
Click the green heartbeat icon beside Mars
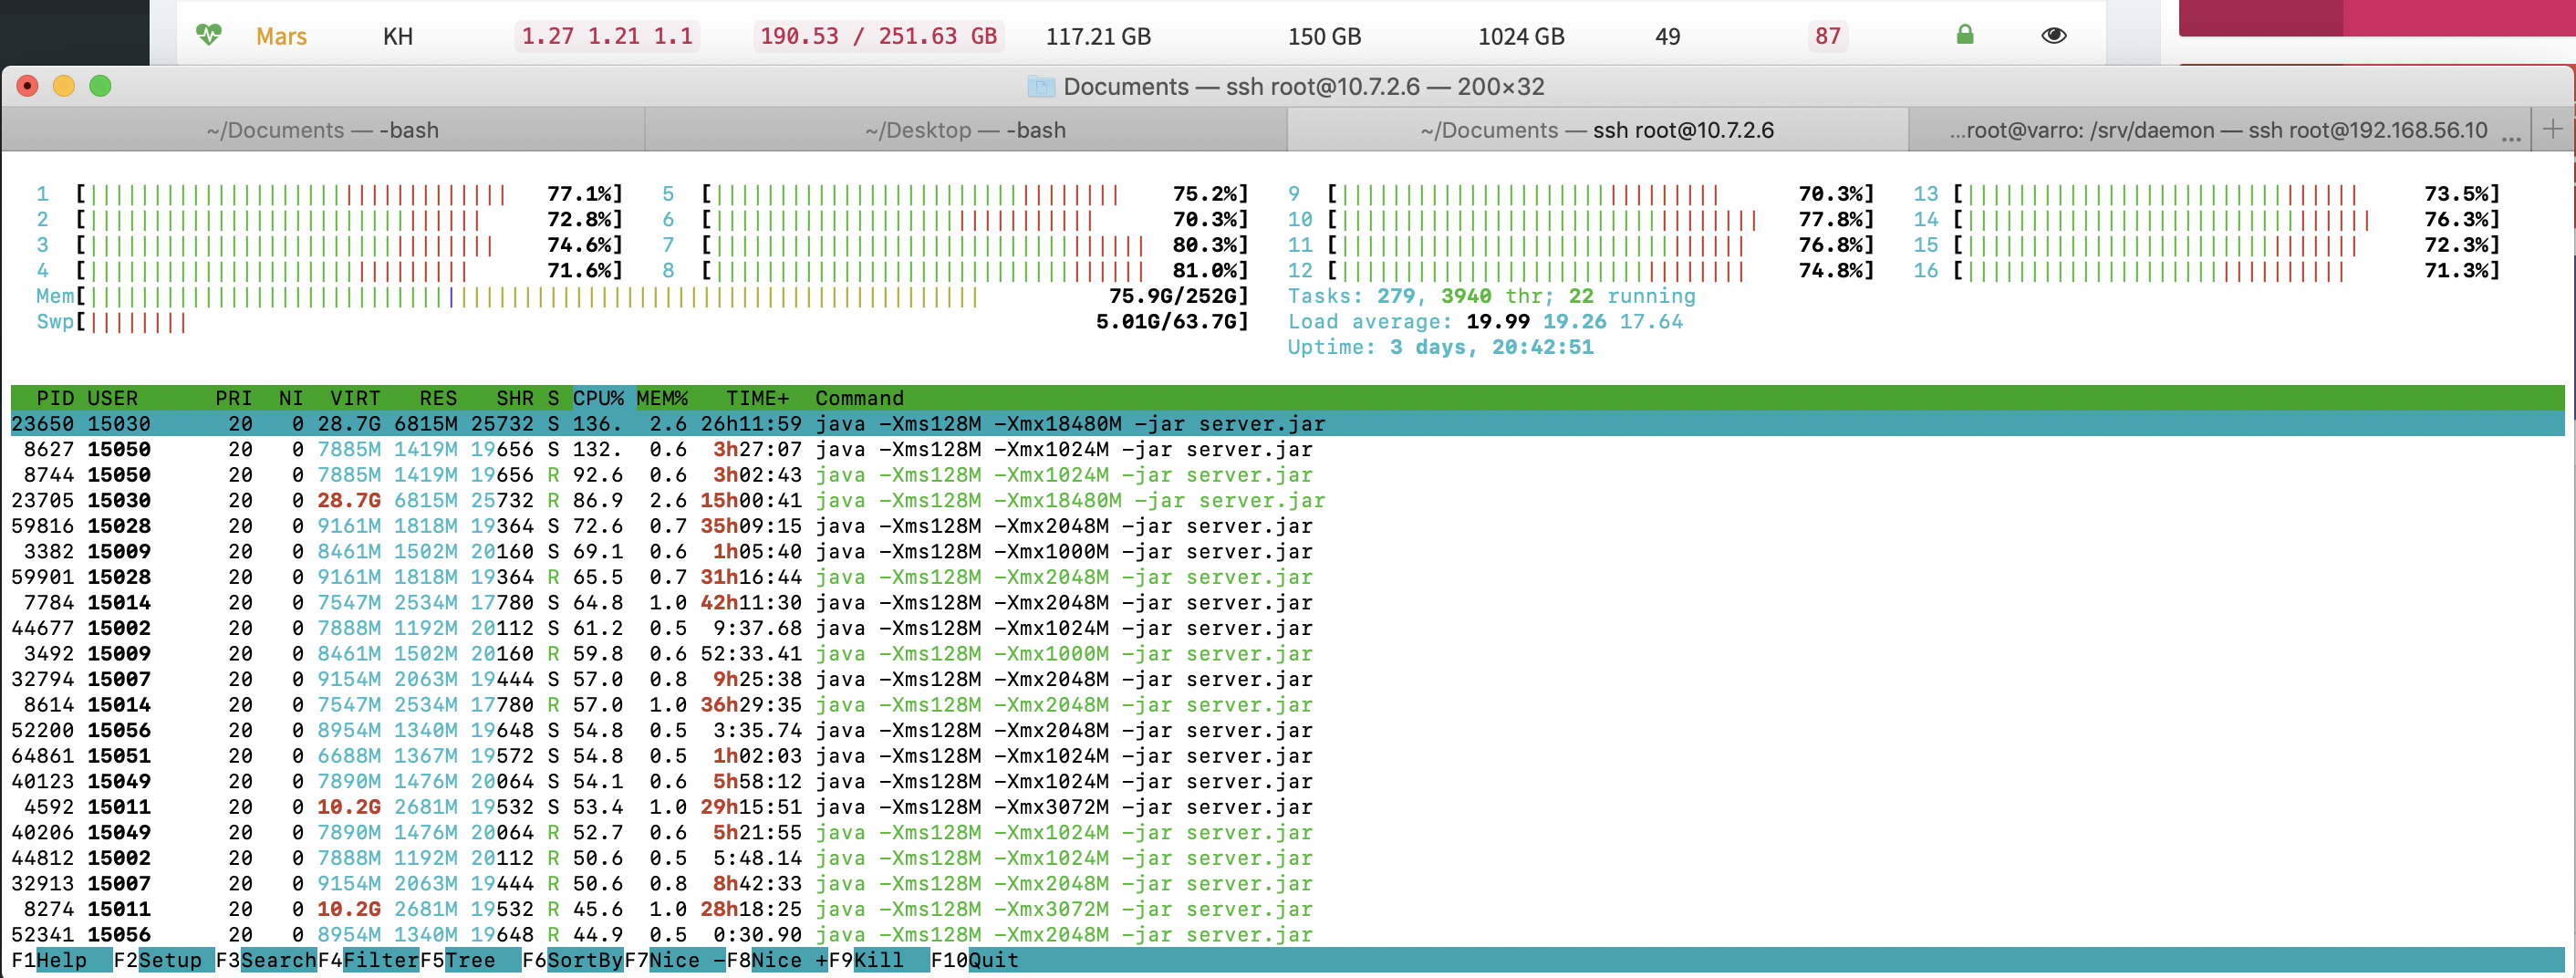[208, 35]
